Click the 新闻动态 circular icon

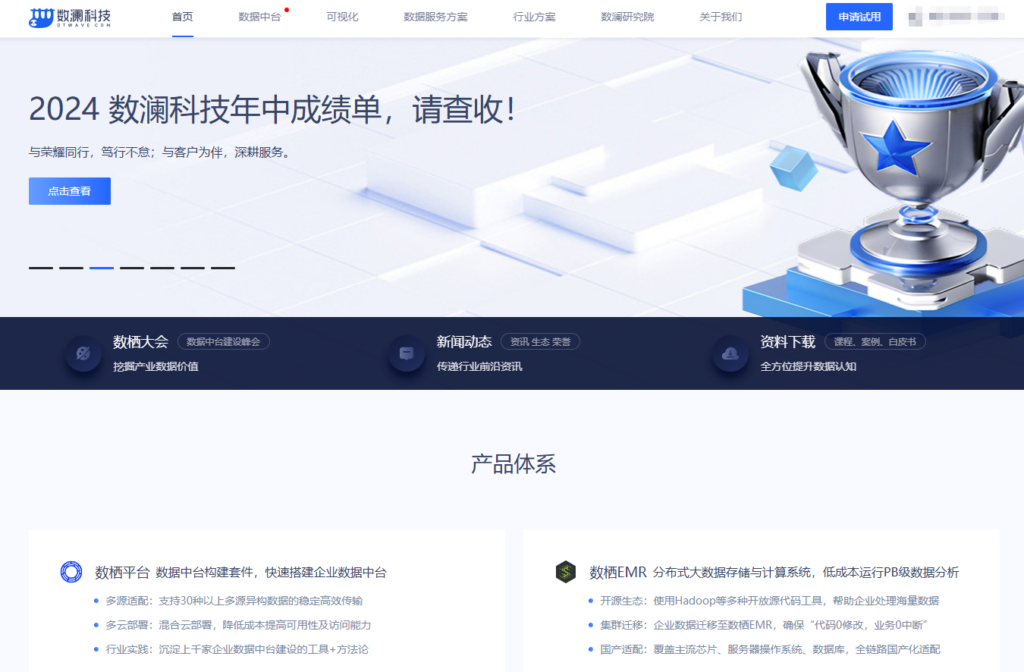[406, 353]
